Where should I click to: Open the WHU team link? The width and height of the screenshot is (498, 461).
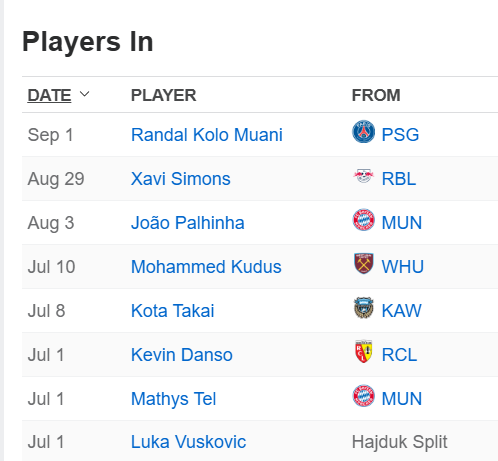pos(403,267)
